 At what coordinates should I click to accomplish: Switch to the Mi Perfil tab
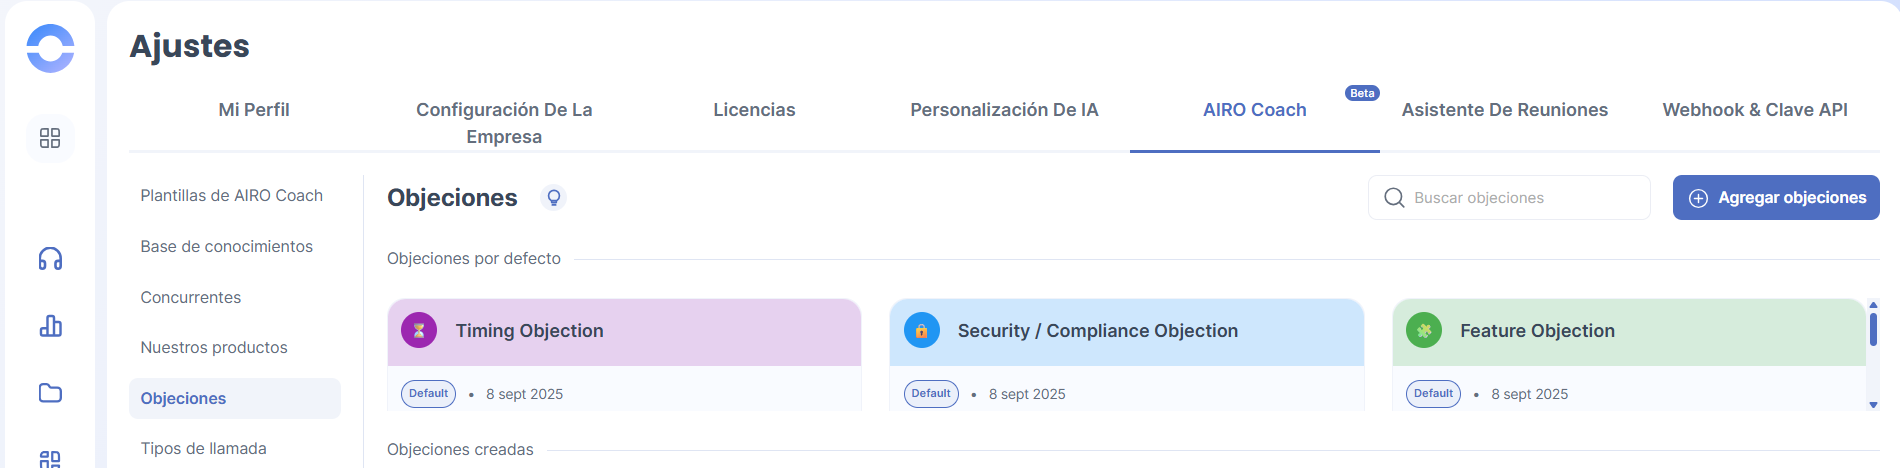click(254, 110)
